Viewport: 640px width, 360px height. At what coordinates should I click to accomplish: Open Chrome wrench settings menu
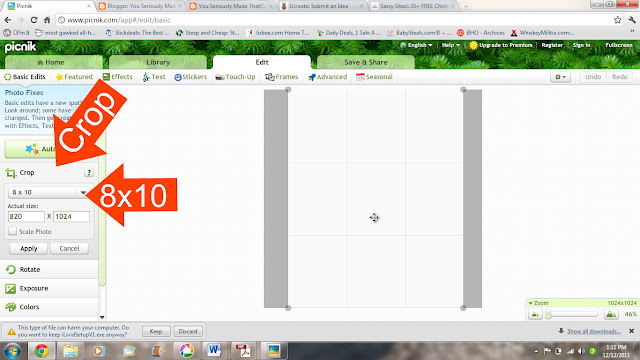click(632, 20)
